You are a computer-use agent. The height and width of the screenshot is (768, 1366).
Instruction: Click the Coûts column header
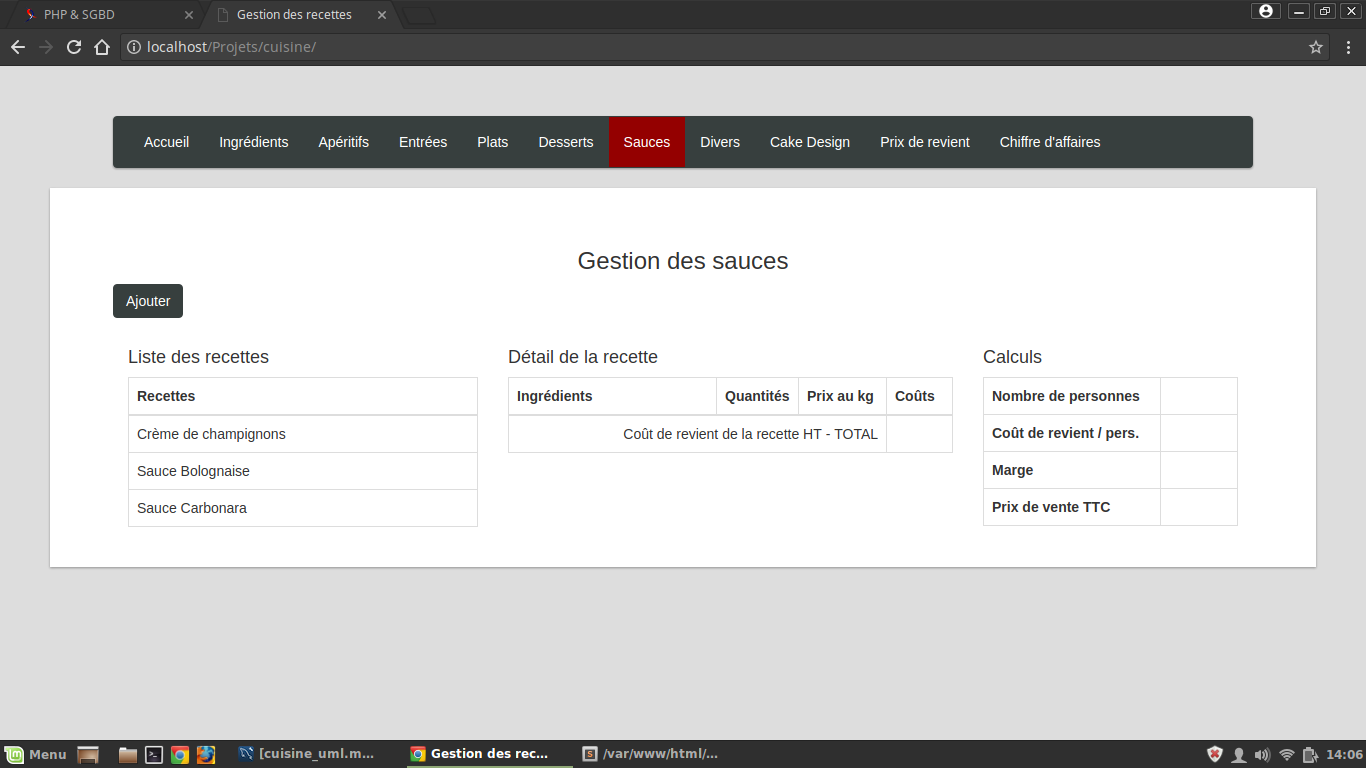(x=919, y=396)
